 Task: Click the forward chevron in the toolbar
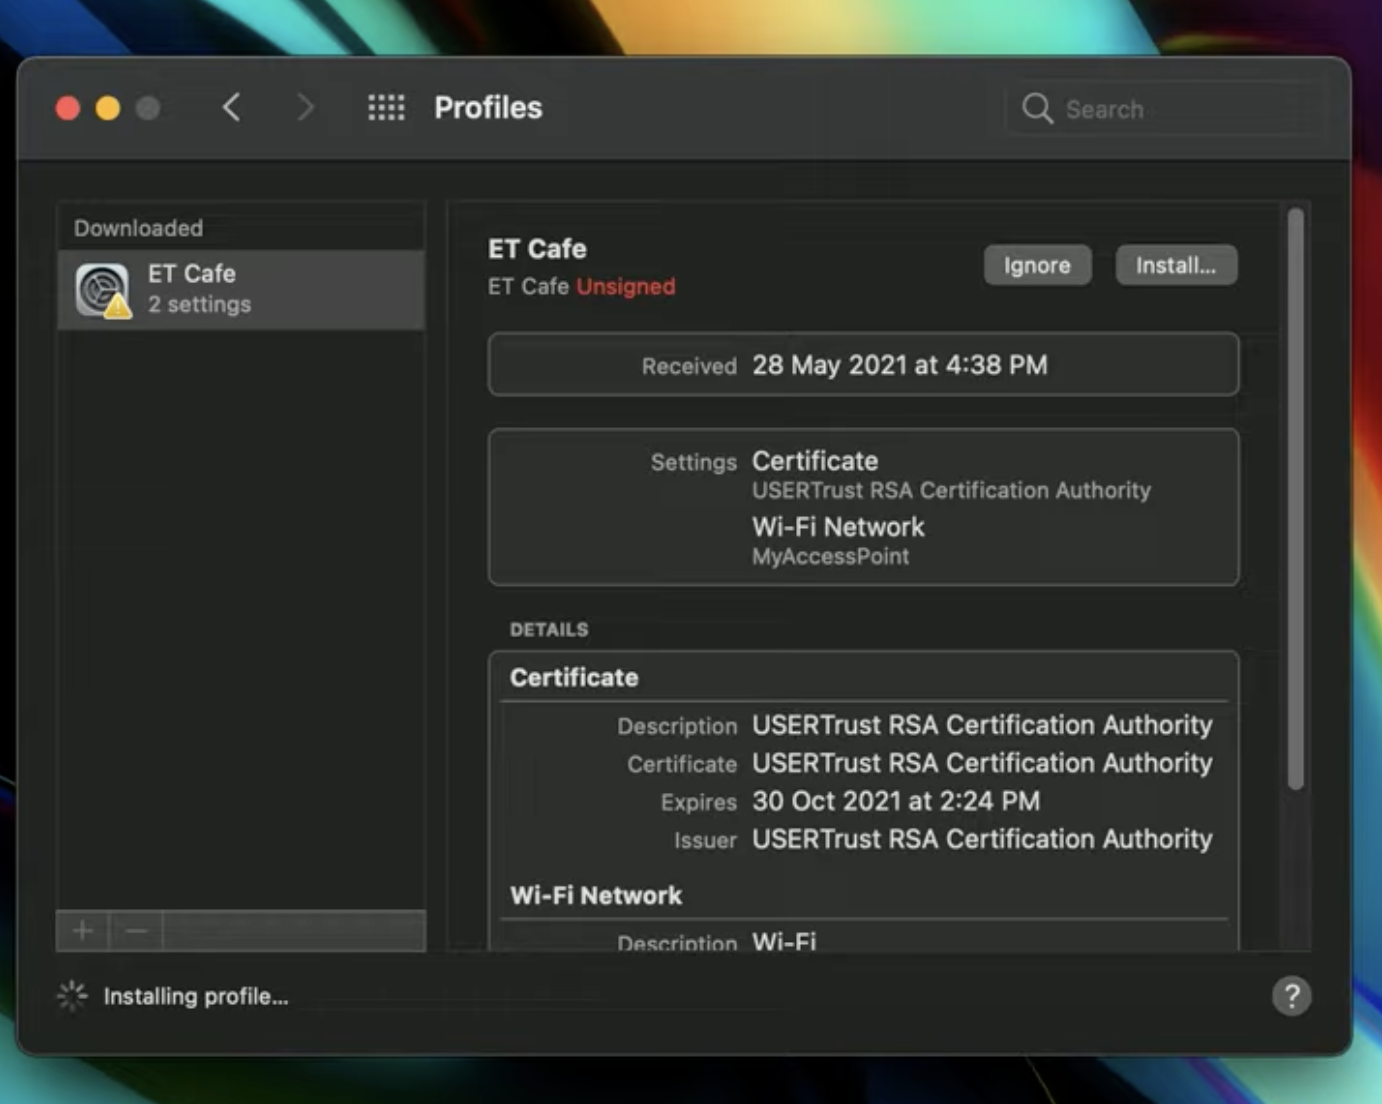click(305, 108)
